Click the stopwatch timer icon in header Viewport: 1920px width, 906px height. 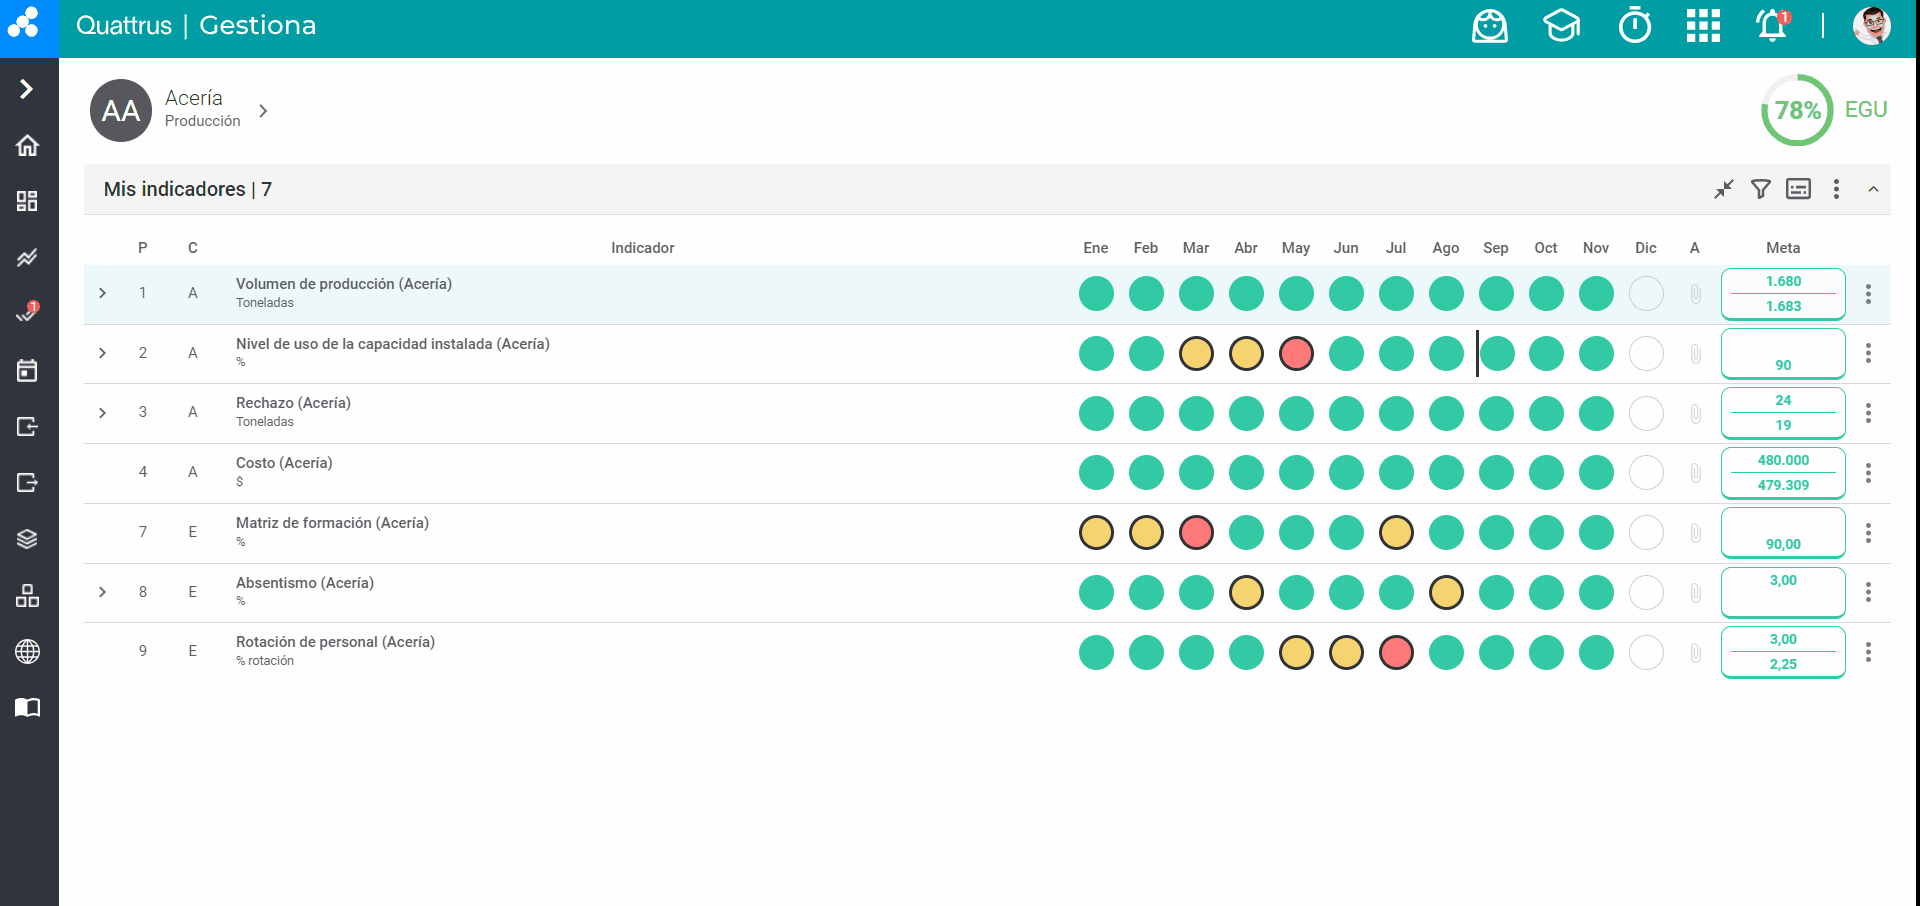1635,26
